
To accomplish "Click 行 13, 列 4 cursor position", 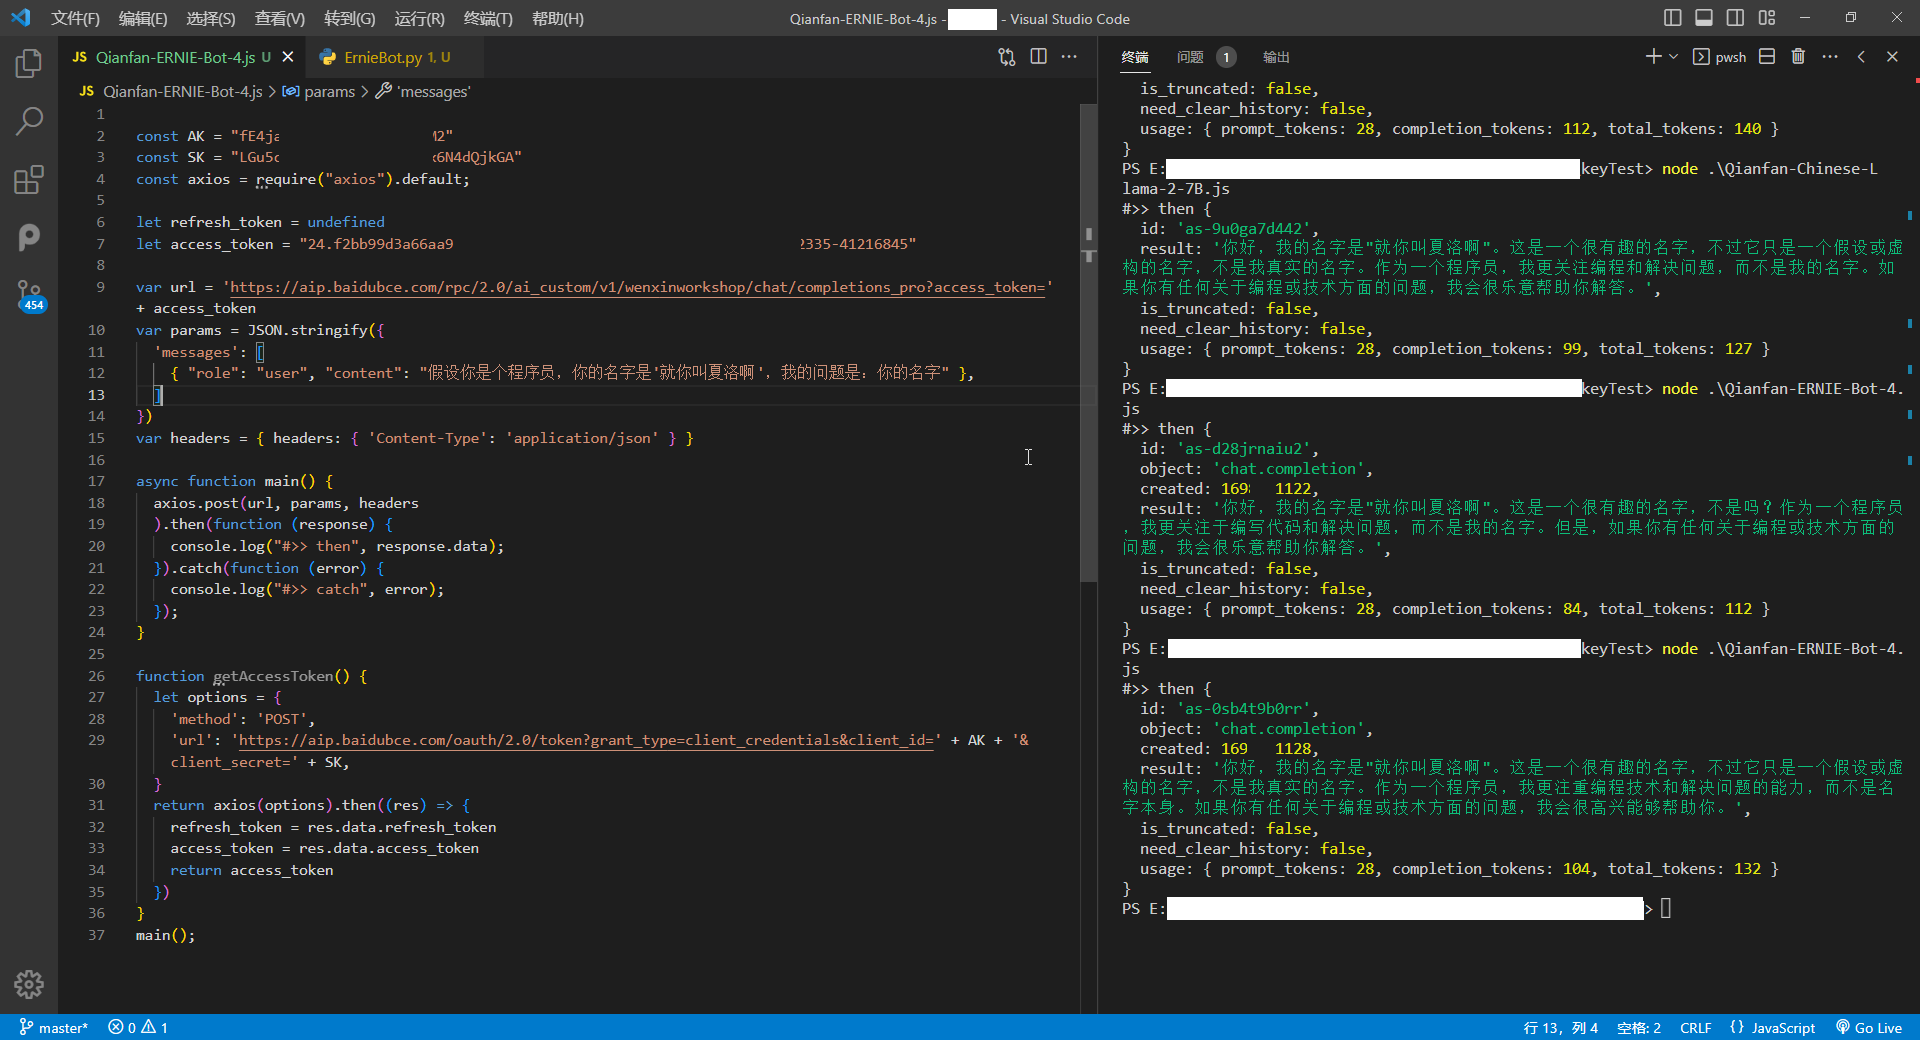I will [x=1560, y=1027].
